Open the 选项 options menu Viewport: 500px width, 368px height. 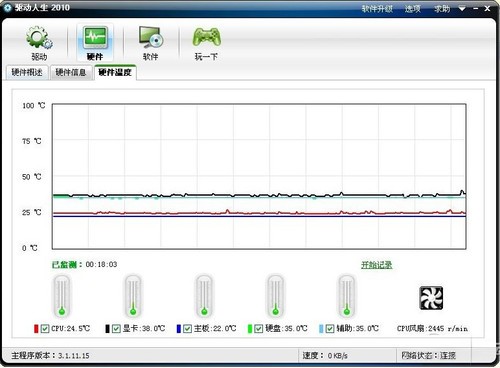click(413, 9)
